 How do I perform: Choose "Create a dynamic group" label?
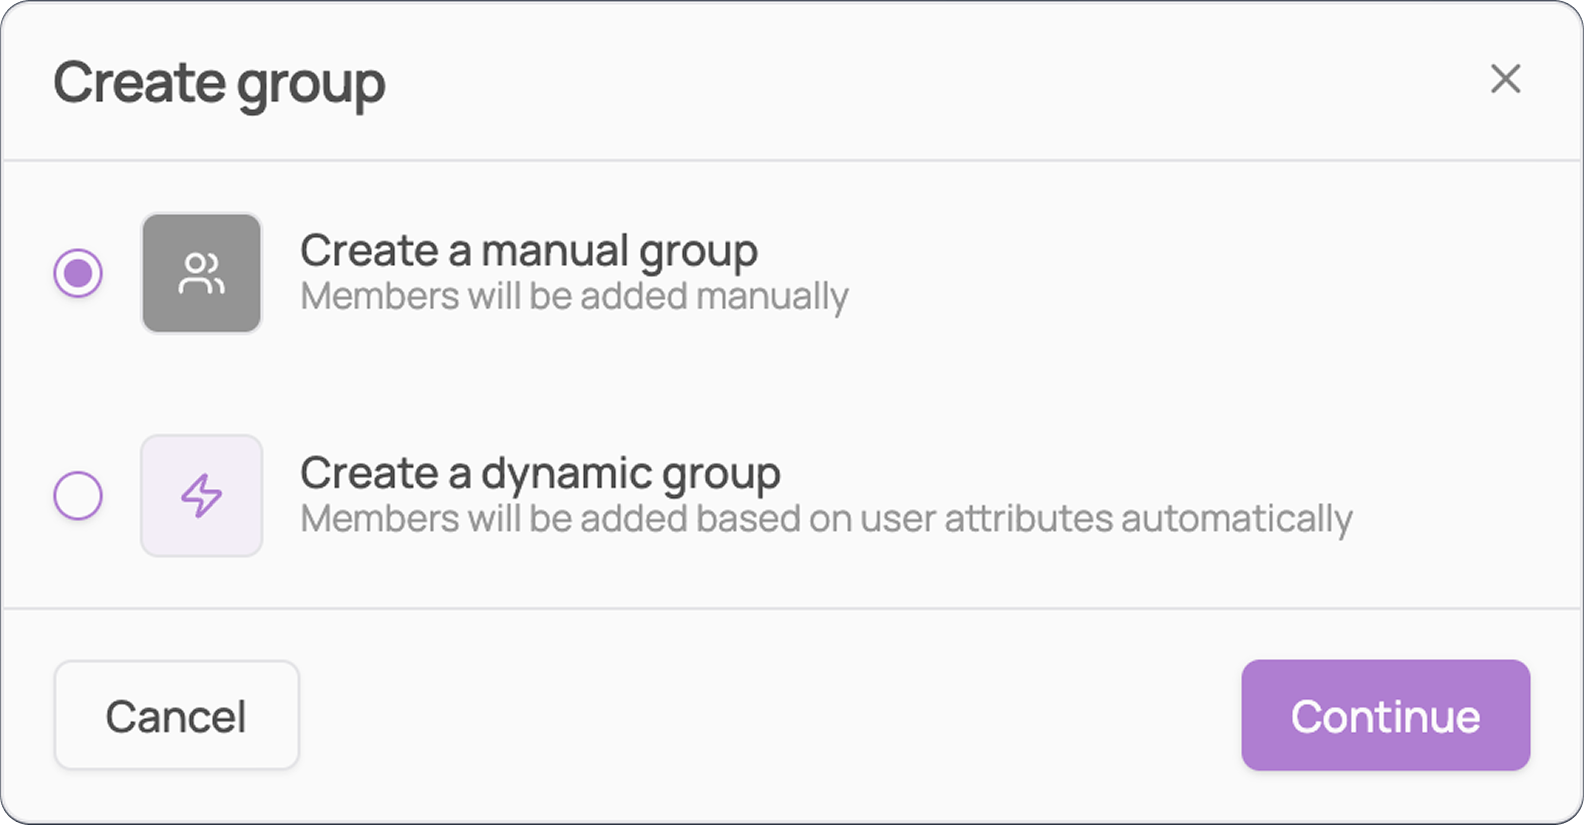540,475
